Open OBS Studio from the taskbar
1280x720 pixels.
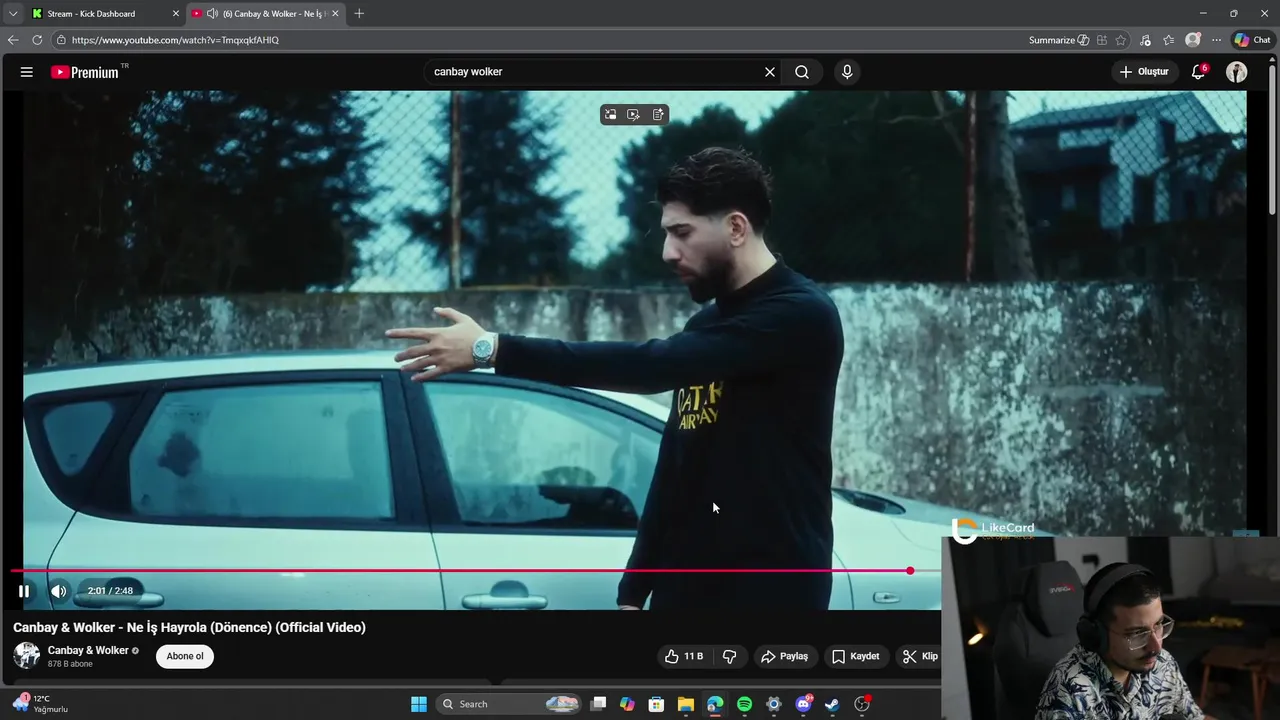862,704
